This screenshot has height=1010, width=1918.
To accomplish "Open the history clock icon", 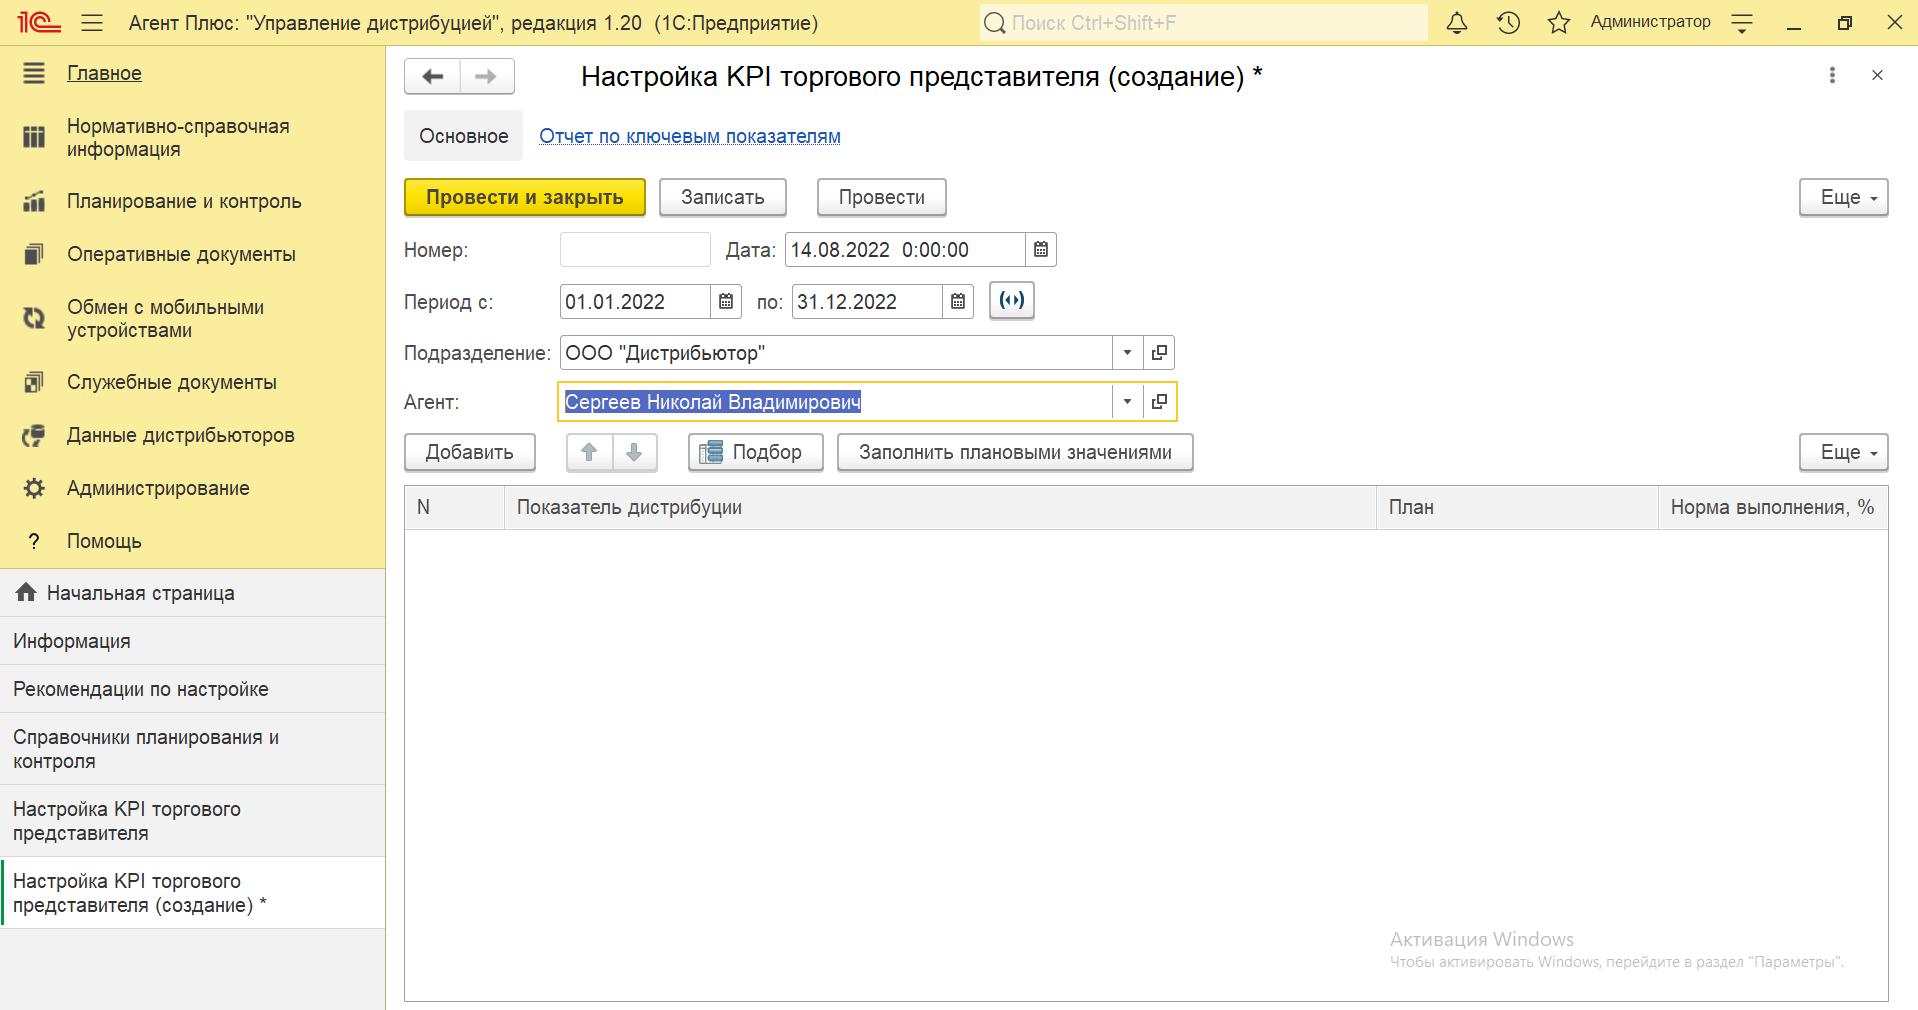I will click(x=1508, y=22).
